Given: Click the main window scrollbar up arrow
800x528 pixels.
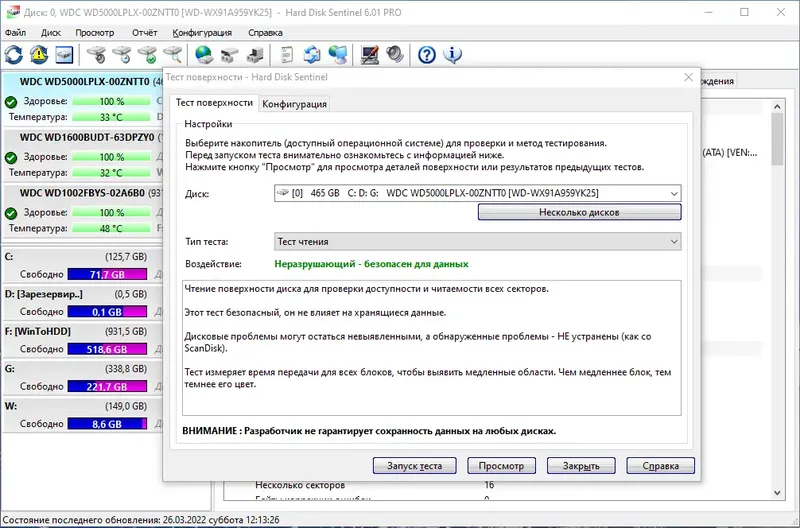Looking at the screenshot, I should (777, 107).
